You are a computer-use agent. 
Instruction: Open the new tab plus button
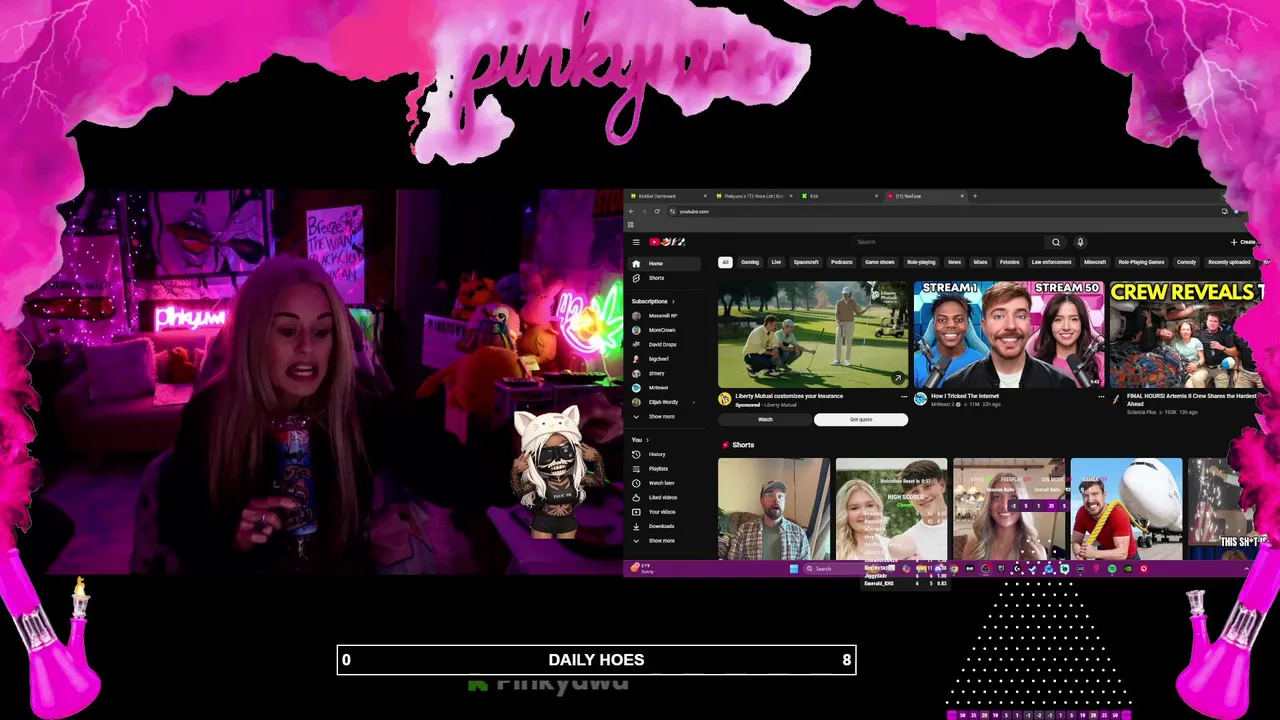[x=975, y=196]
